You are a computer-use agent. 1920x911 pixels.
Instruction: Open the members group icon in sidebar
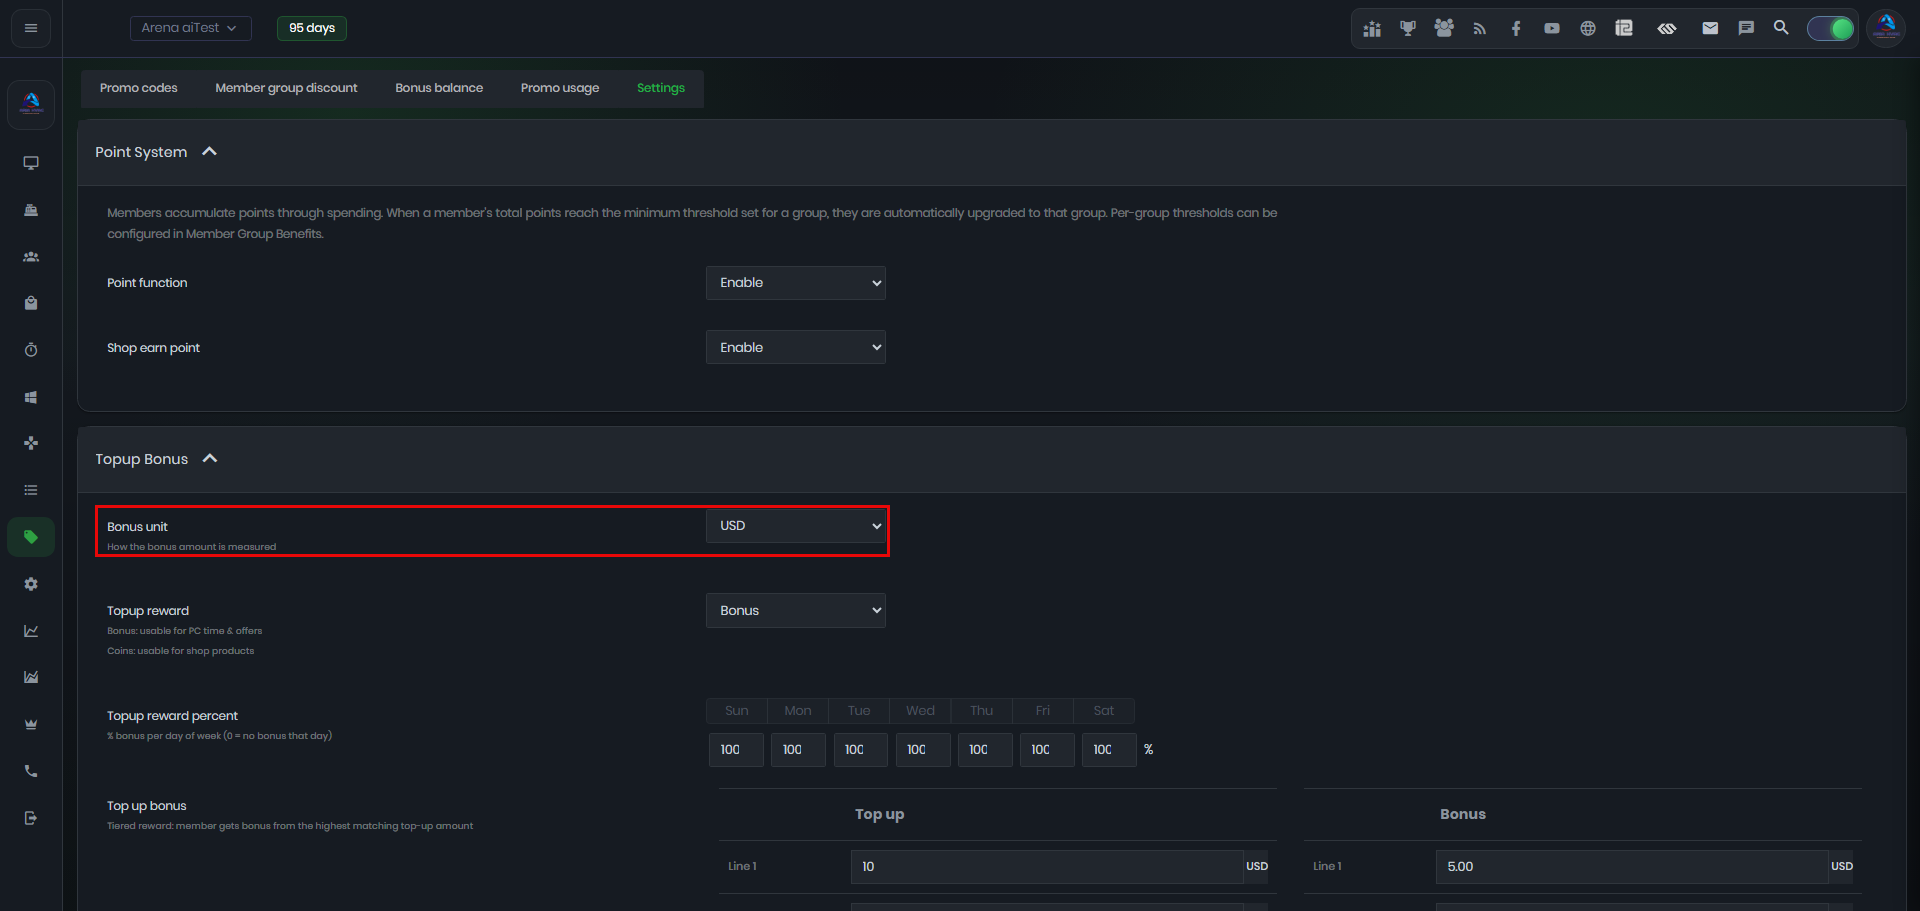coord(31,257)
